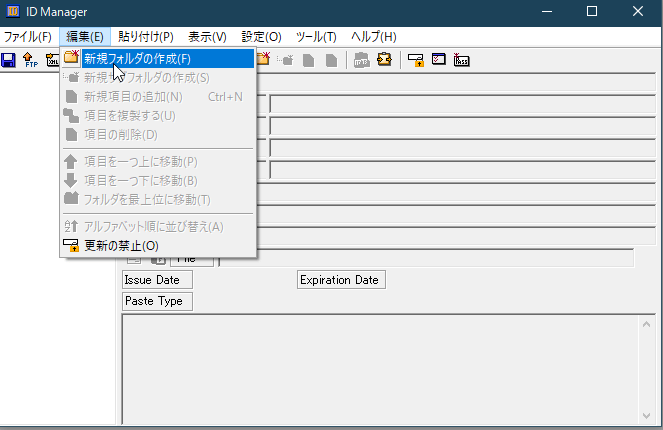Screen dimensions: 663x430
Task: Click the Expiration Date label button
Action: (x=341, y=280)
